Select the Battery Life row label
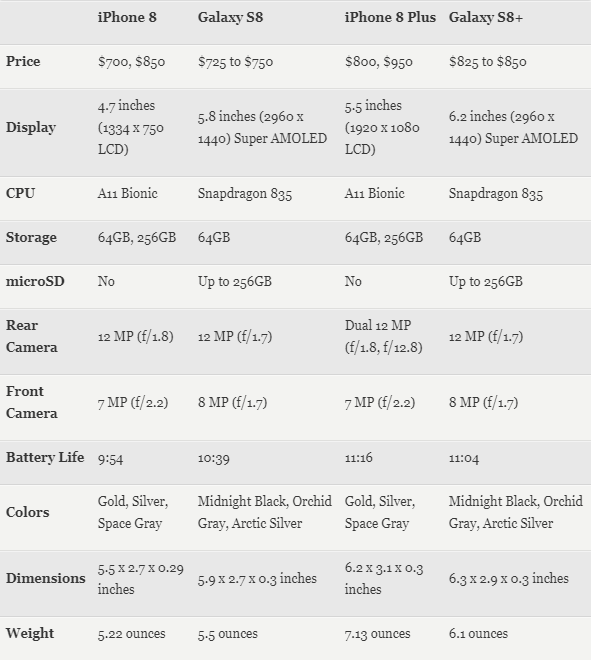 (x=45, y=457)
